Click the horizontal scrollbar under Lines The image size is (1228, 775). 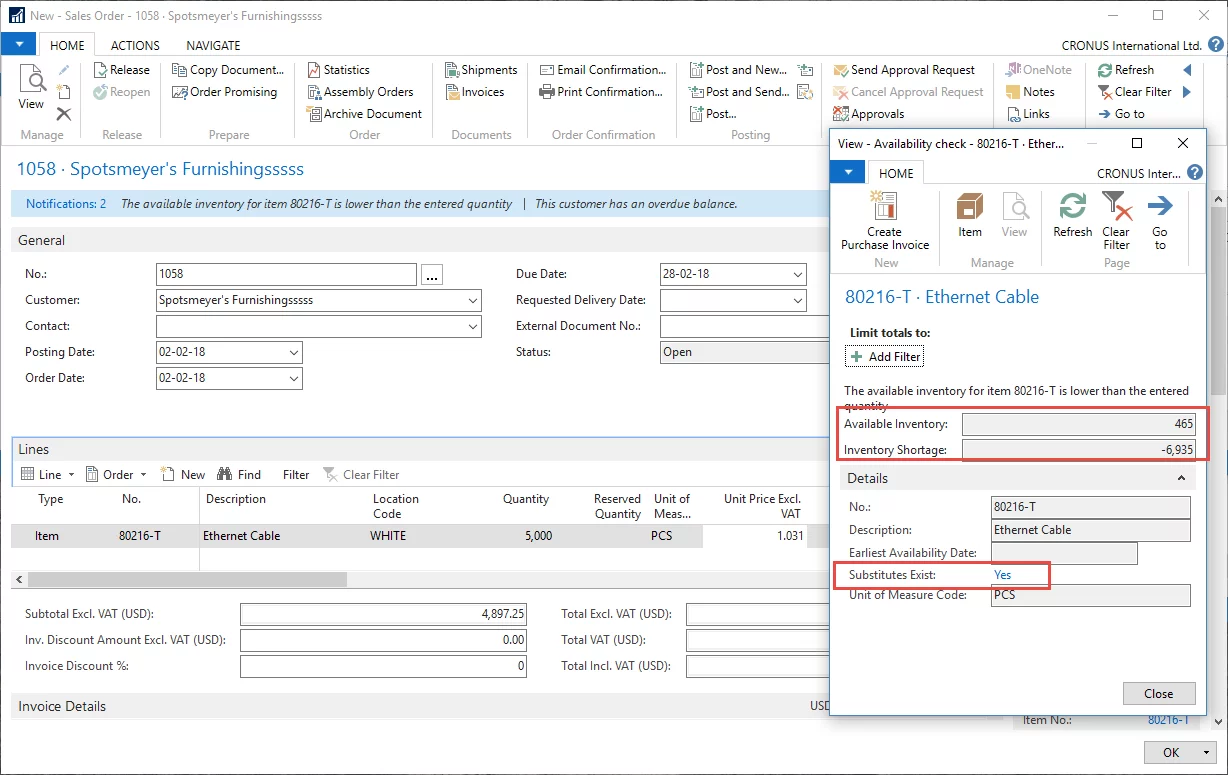[188, 580]
